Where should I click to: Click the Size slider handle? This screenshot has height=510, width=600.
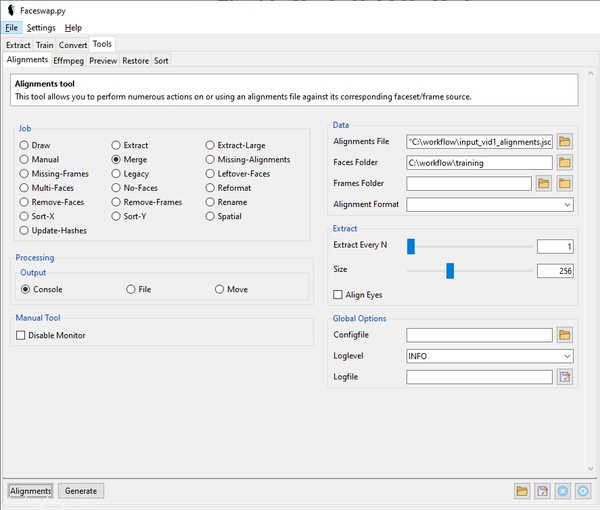(450, 270)
